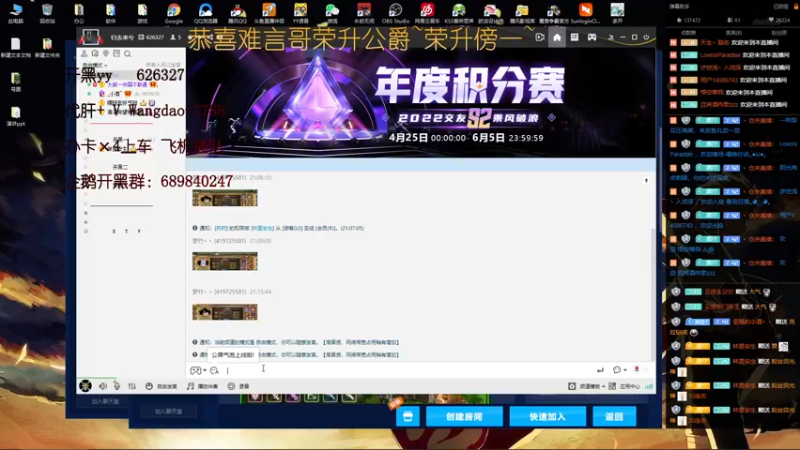The height and width of the screenshot is (450, 800).
Task: Open the play accompaniment music button
Action: click(x=202, y=386)
